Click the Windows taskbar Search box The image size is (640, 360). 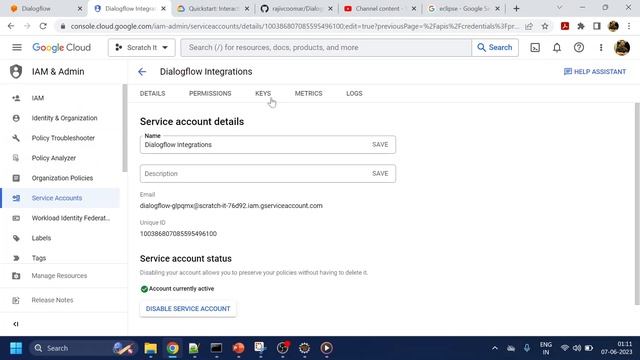pyautogui.click(x=83, y=348)
